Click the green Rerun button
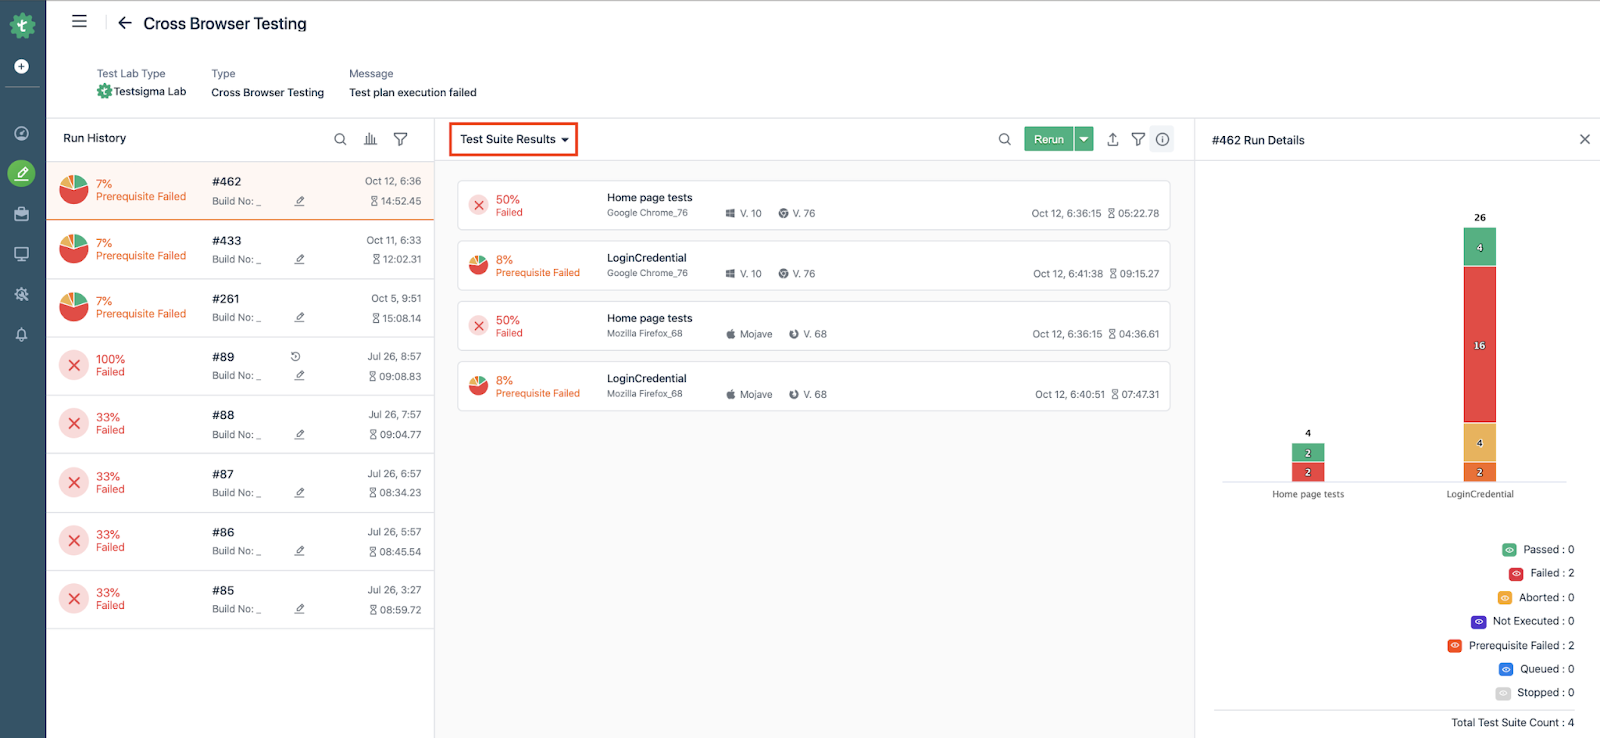This screenshot has width=1600, height=738. [x=1049, y=139]
